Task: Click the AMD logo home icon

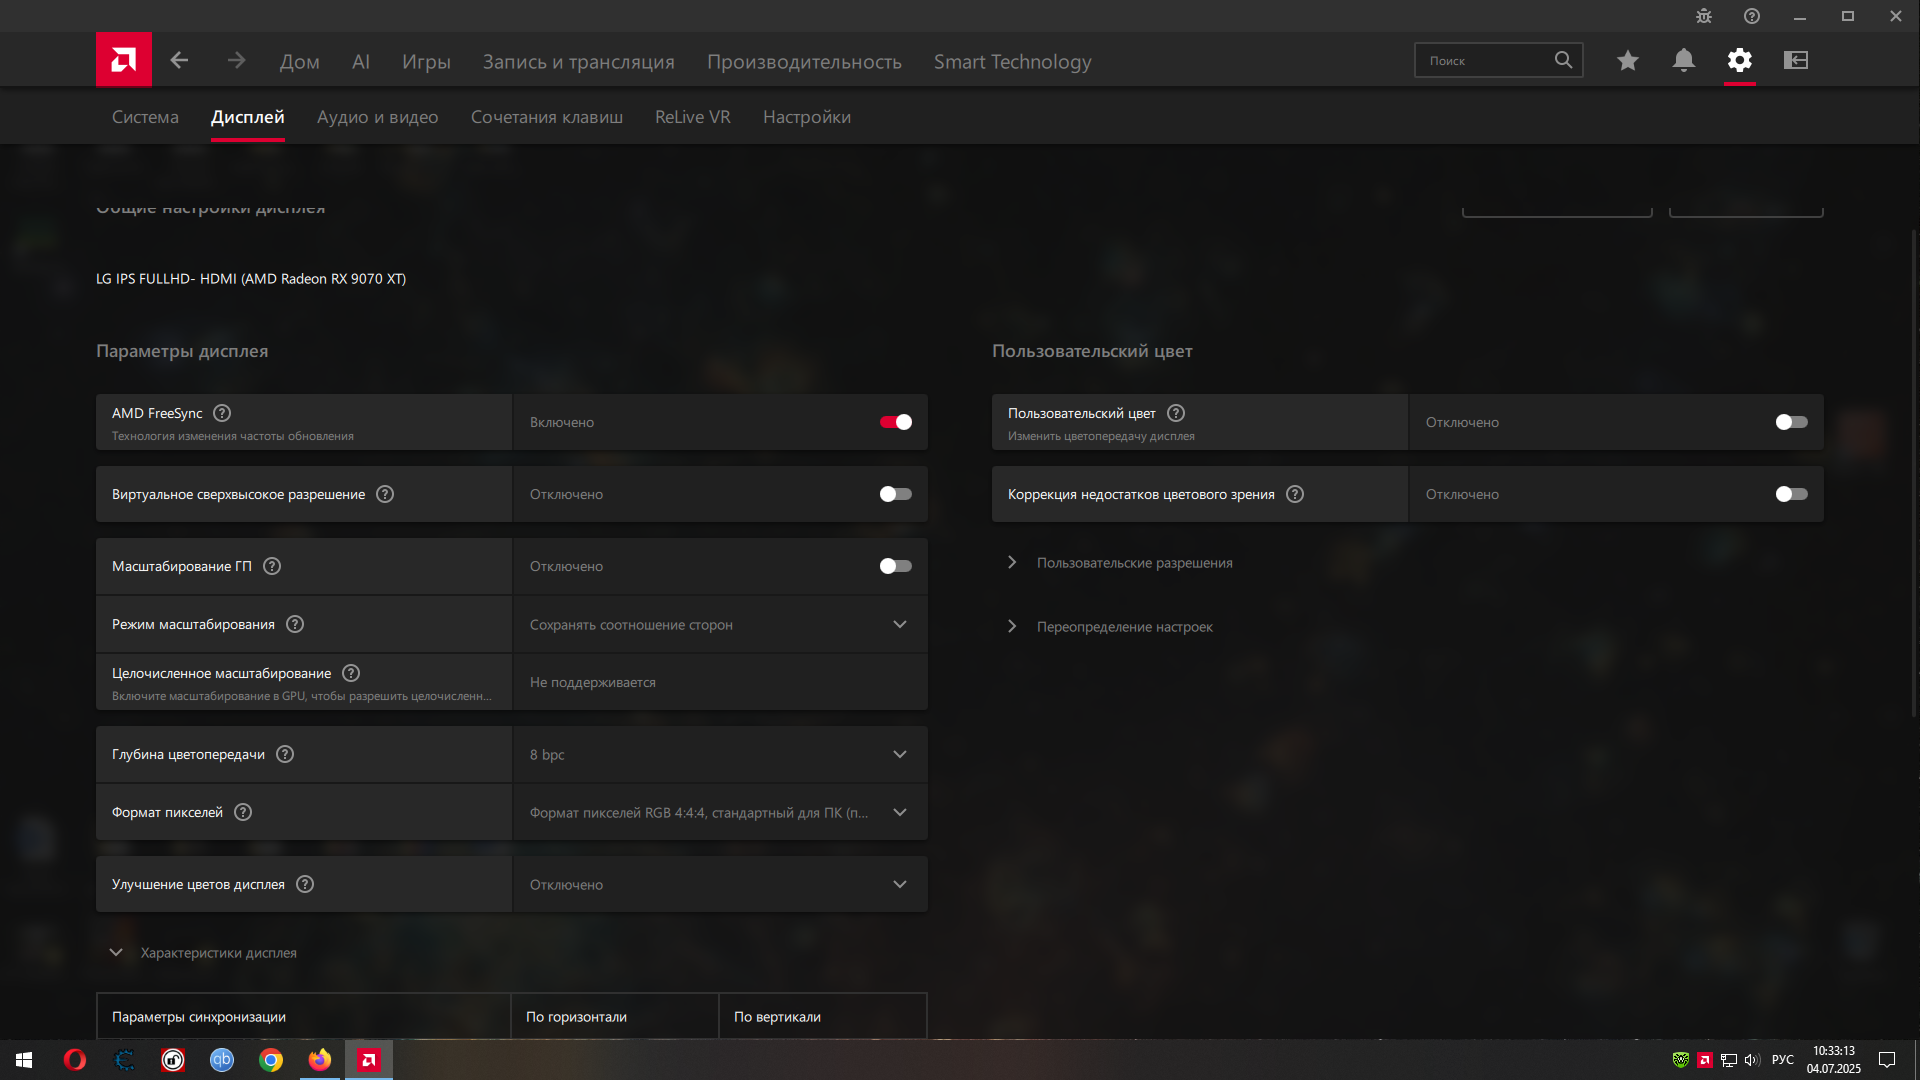Action: tap(124, 60)
